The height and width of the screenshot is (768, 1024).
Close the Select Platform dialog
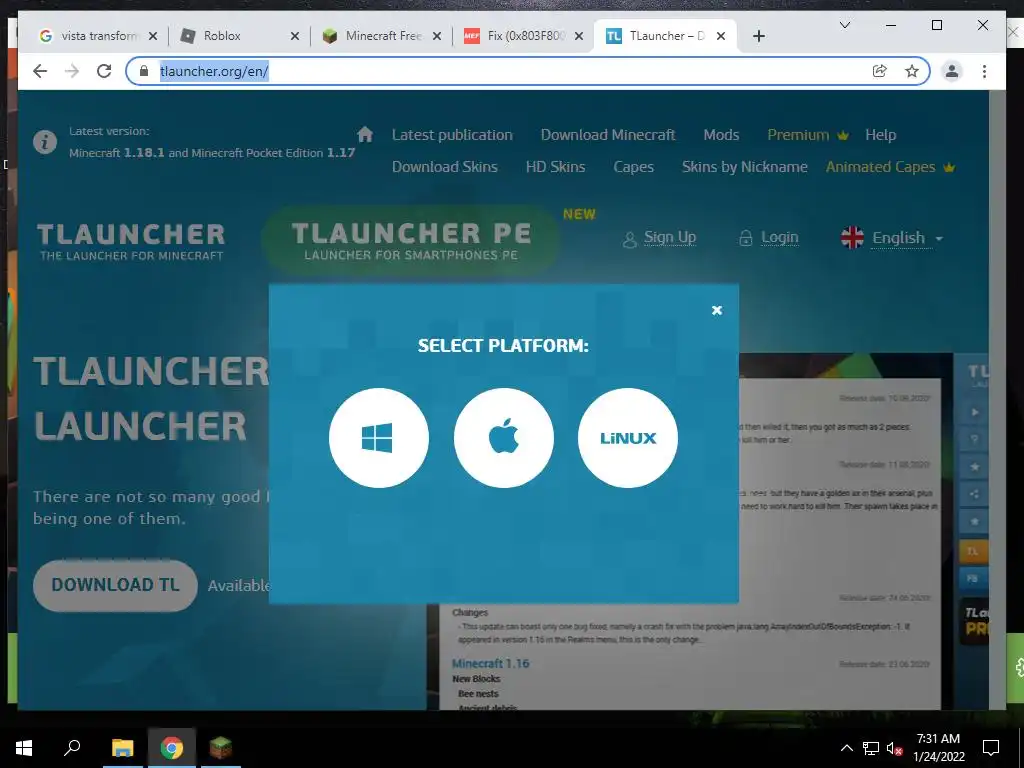(x=716, y=310)
